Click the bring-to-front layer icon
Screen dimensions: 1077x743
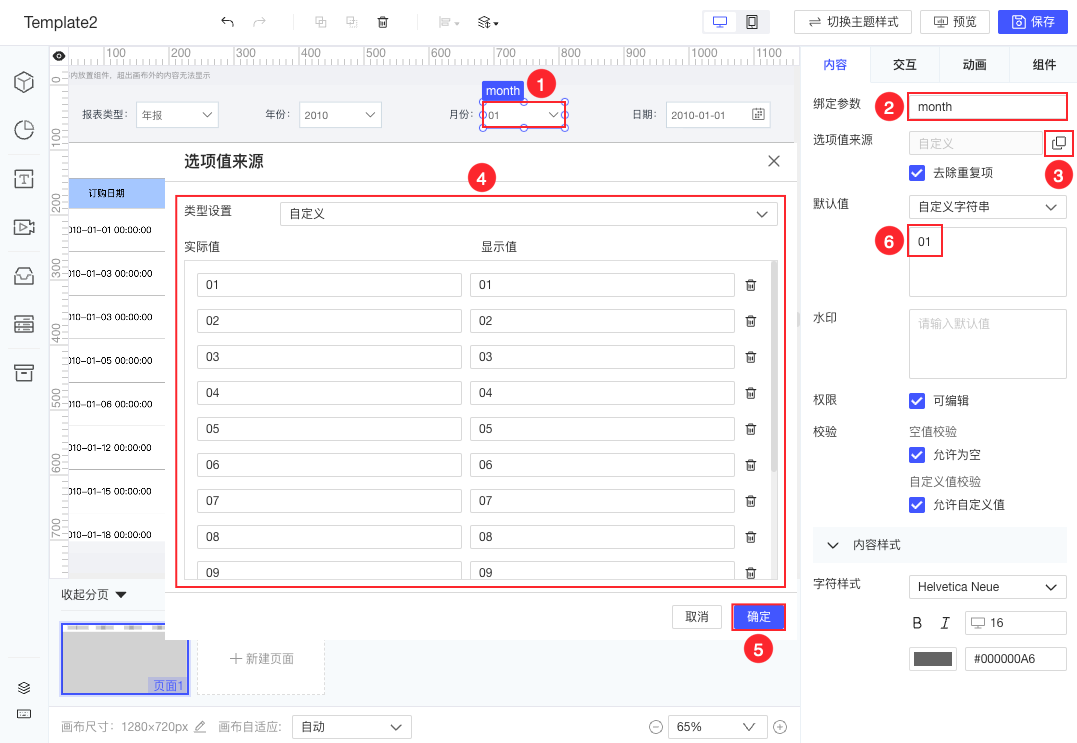tap(321, 22)
